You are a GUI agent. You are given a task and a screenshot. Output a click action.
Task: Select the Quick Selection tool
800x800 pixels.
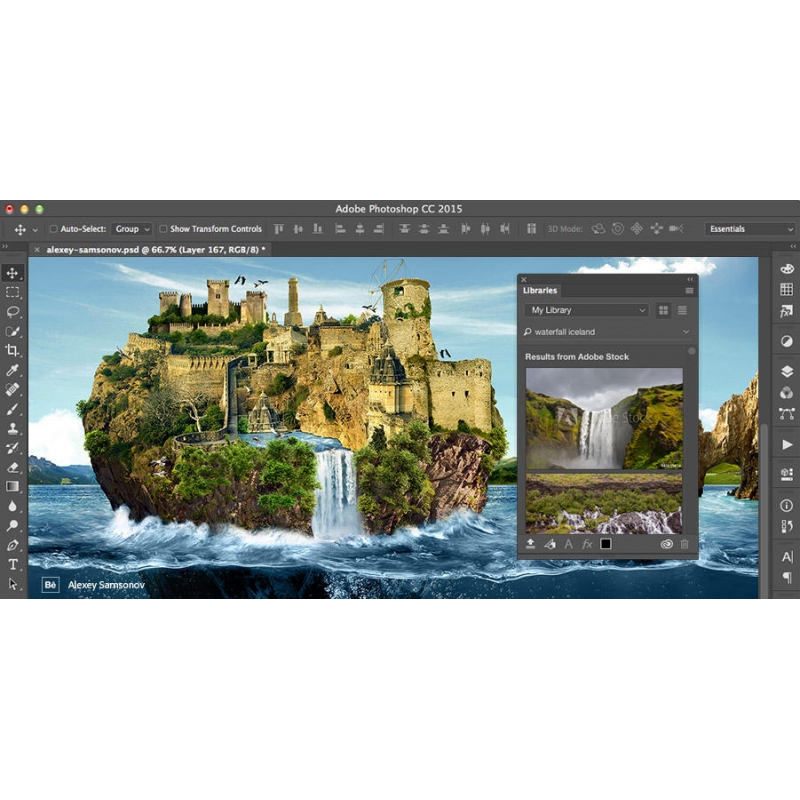click(x=13, y=331)
